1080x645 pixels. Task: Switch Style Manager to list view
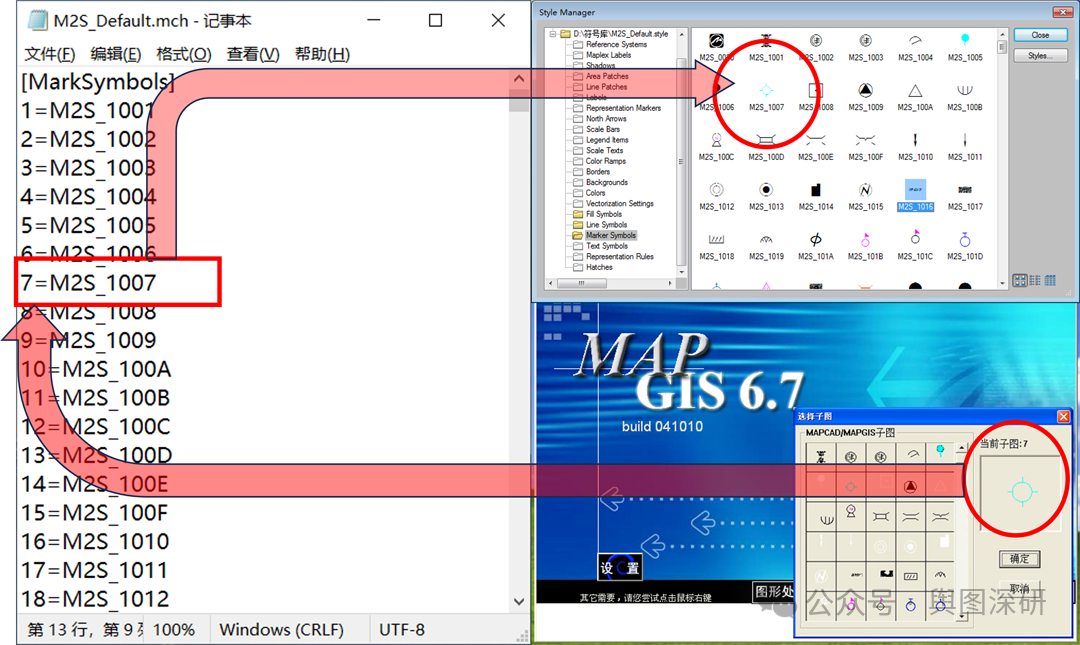coord(1034,281)
